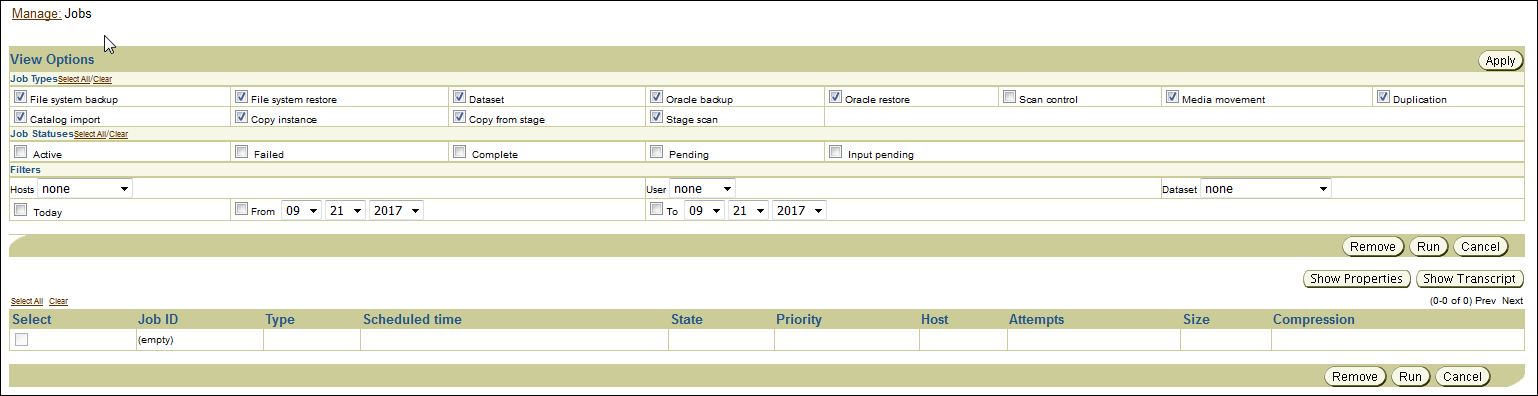Click the upper Remove button
The height and width of the screenshot is (396, 1538).
[x=1372, y=247]
